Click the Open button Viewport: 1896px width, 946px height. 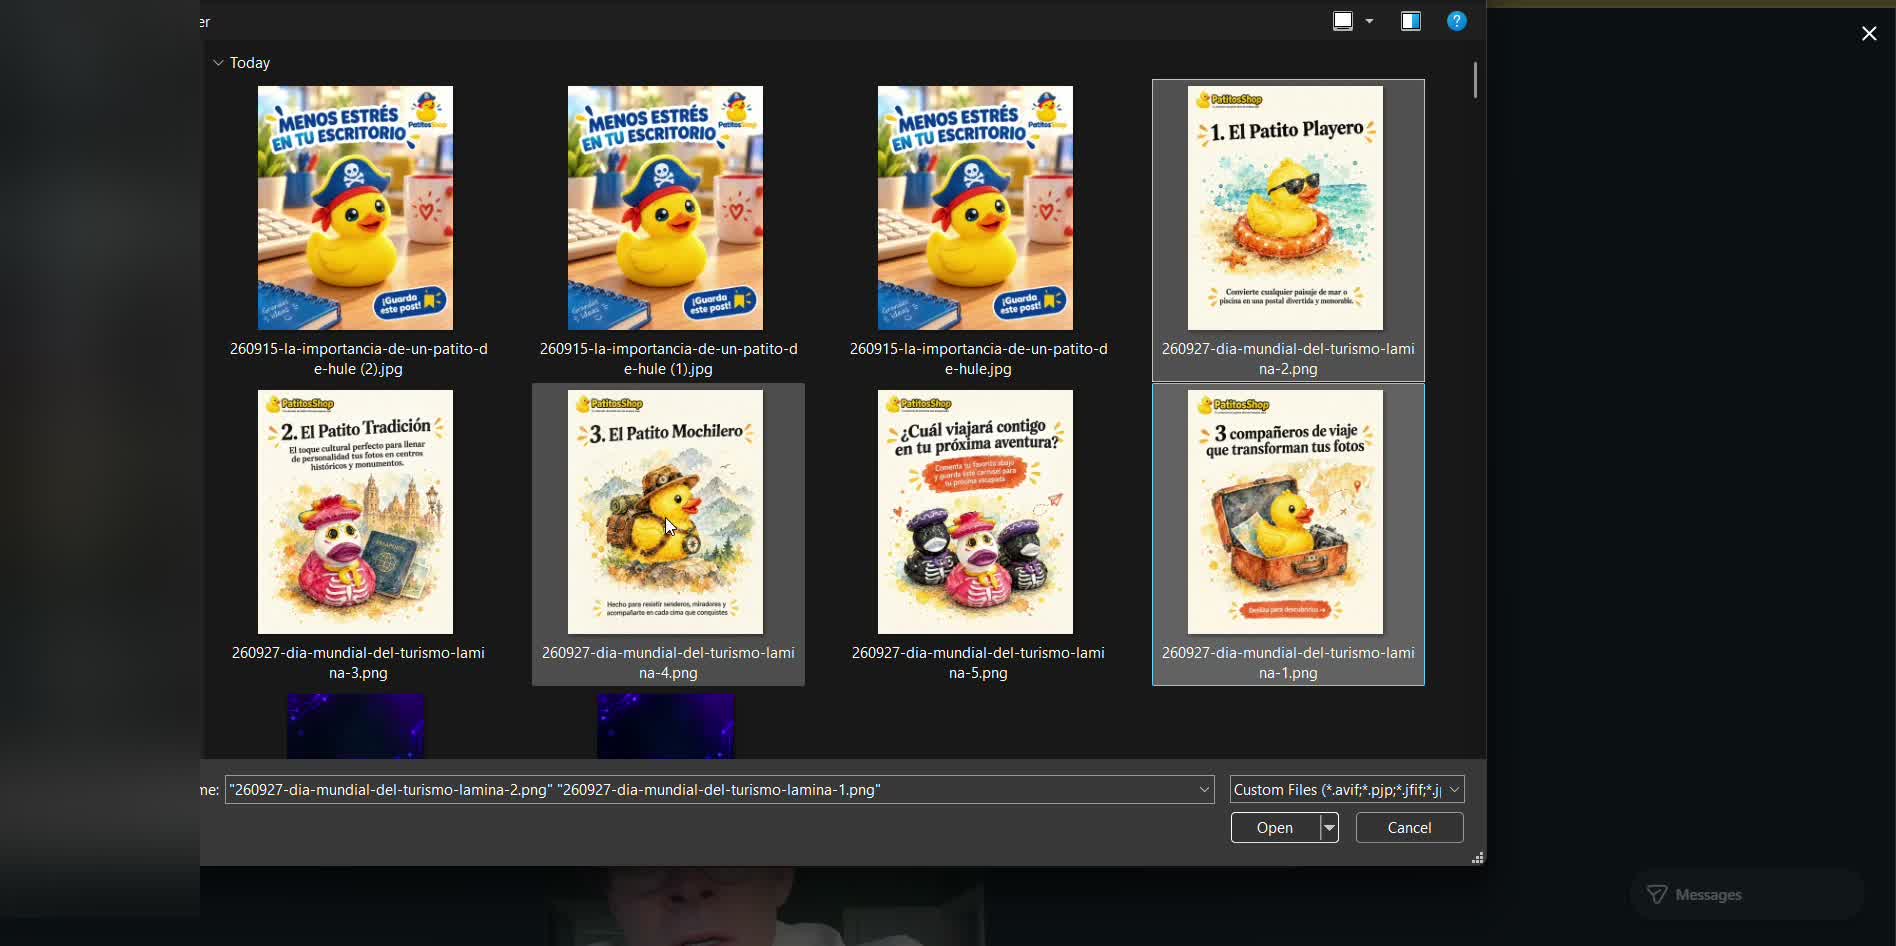pyautogui.click(x=1275, y=828)
